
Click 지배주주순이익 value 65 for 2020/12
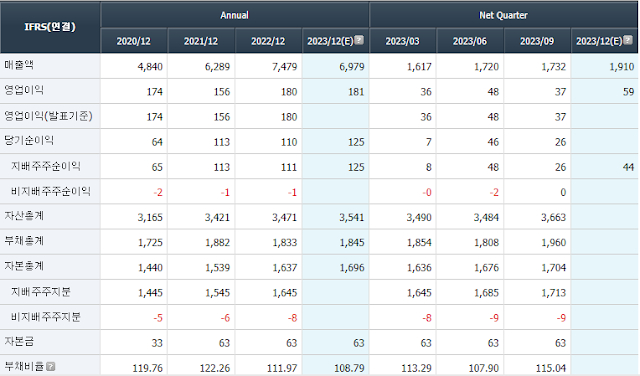pyautogui.click(x=157, y=167)
